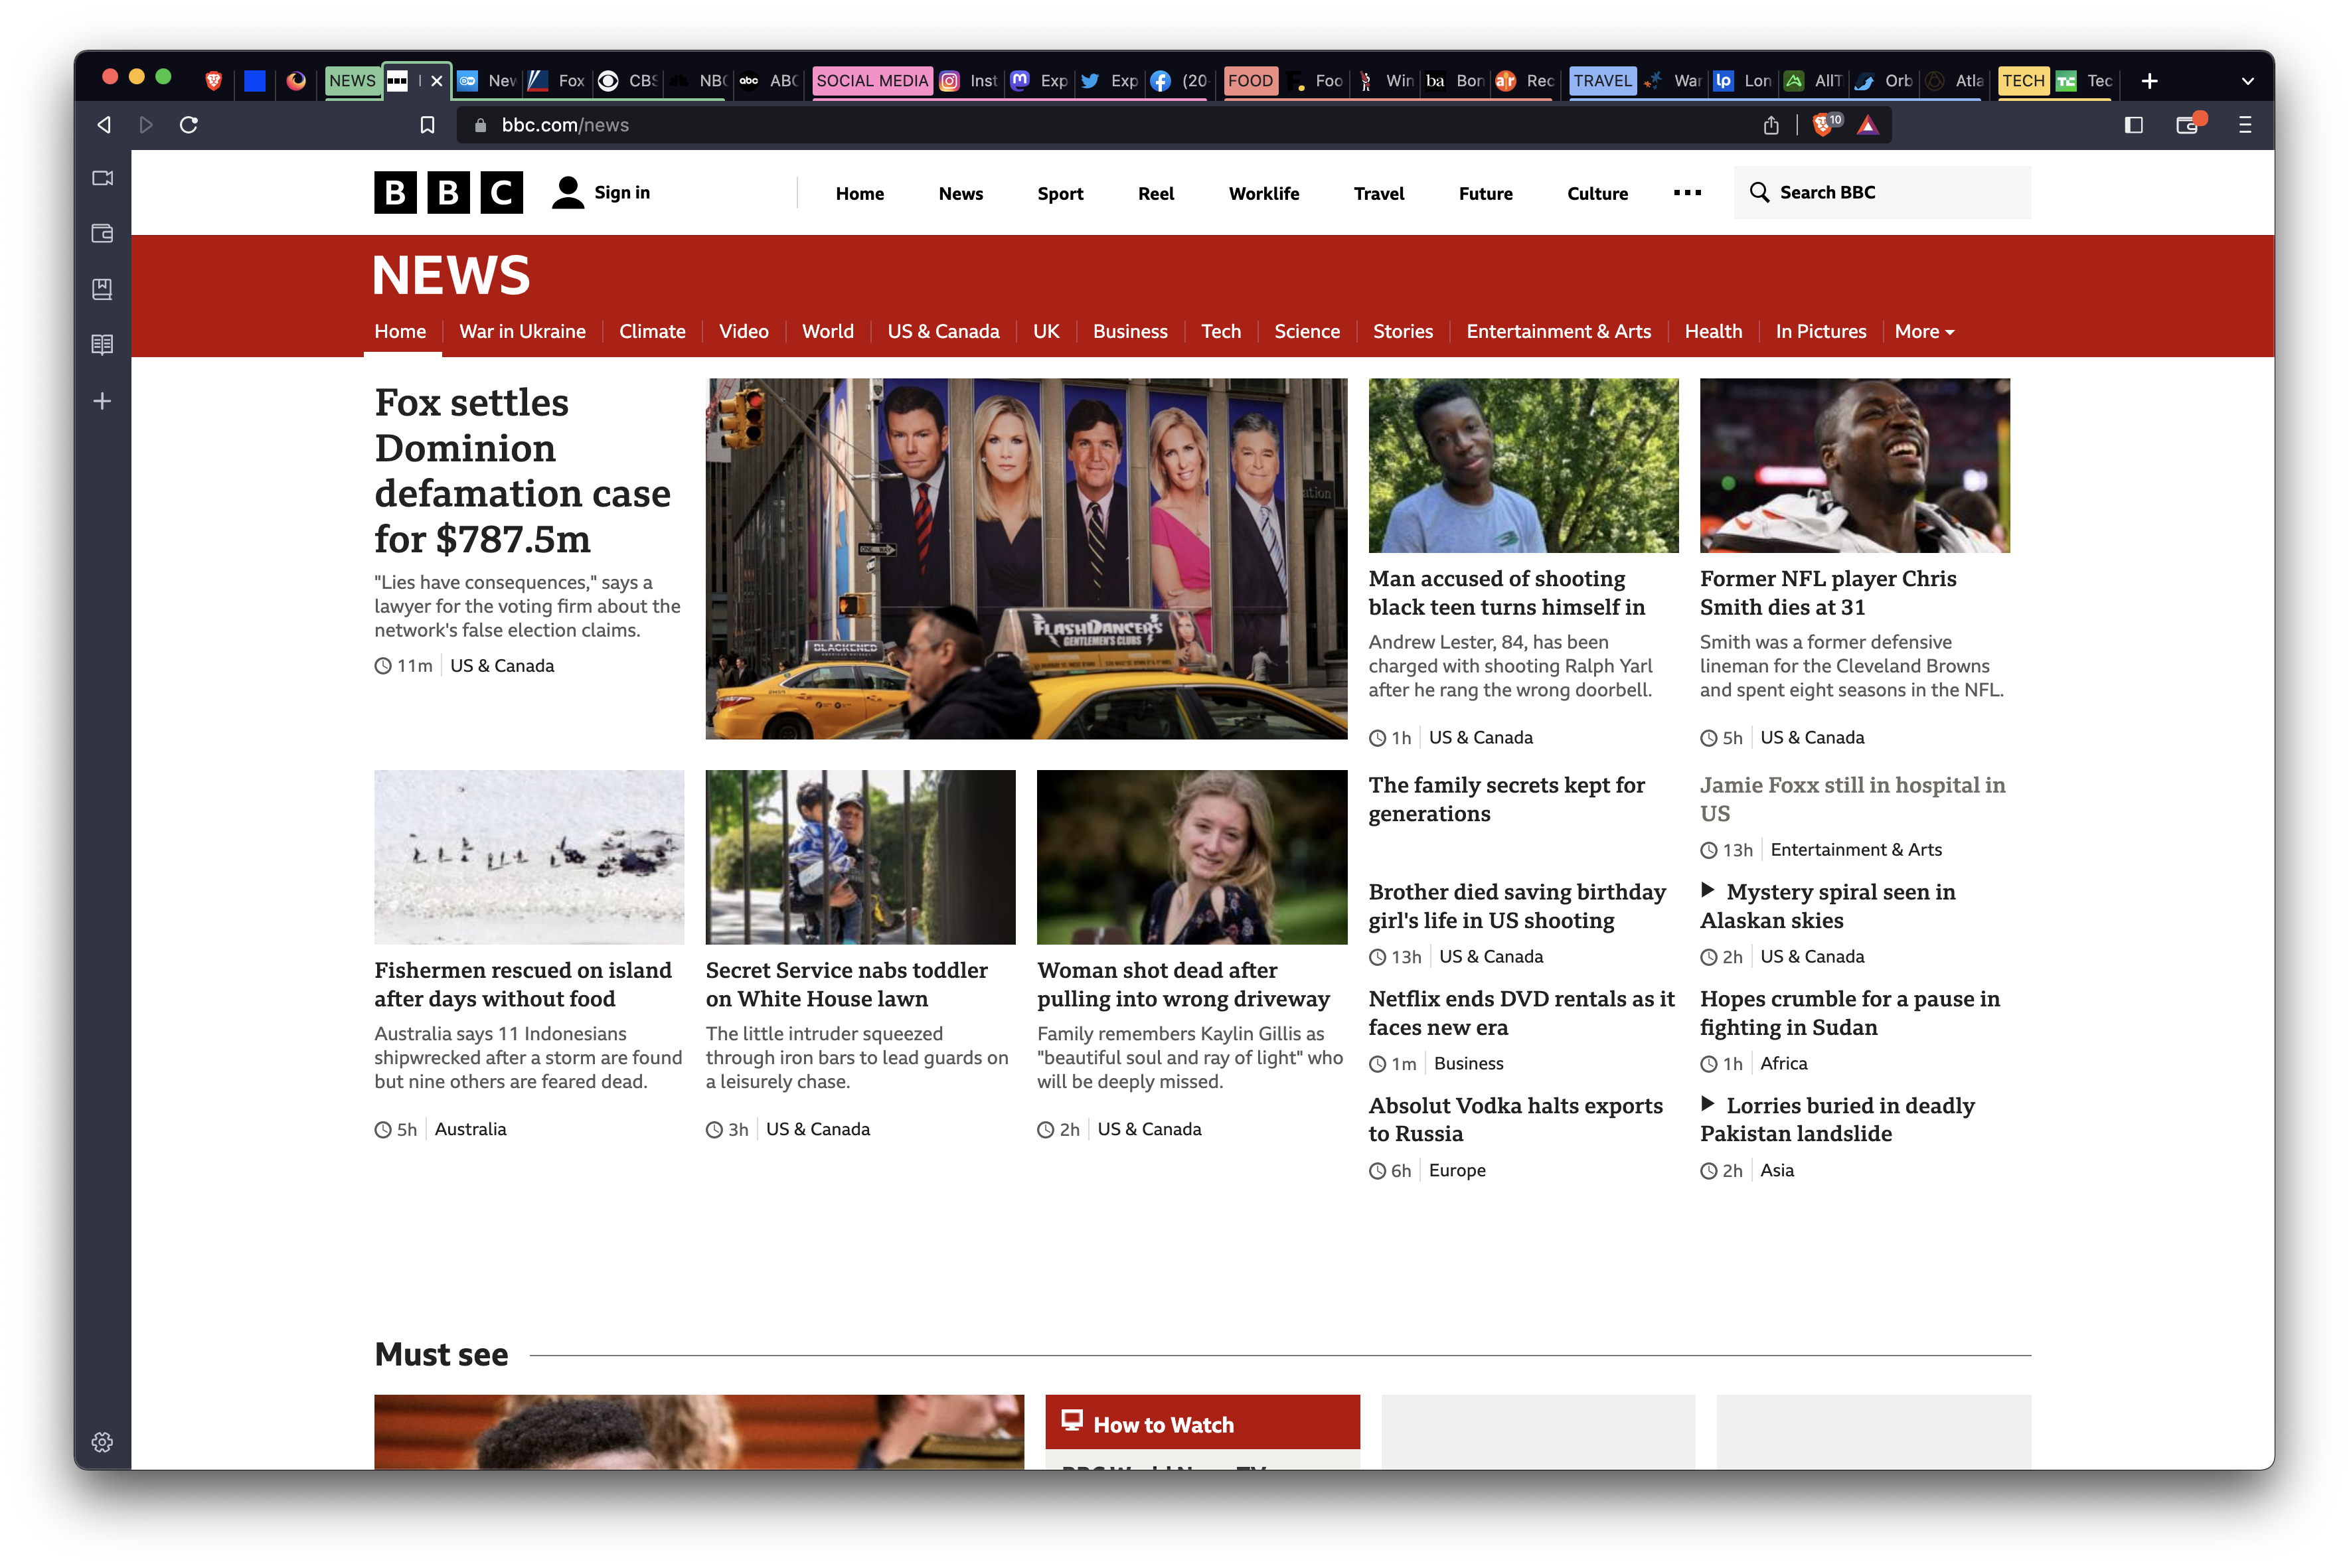
Task: Play Lorries buried in Pakistan landslide video
Action: (1837, 1119)
